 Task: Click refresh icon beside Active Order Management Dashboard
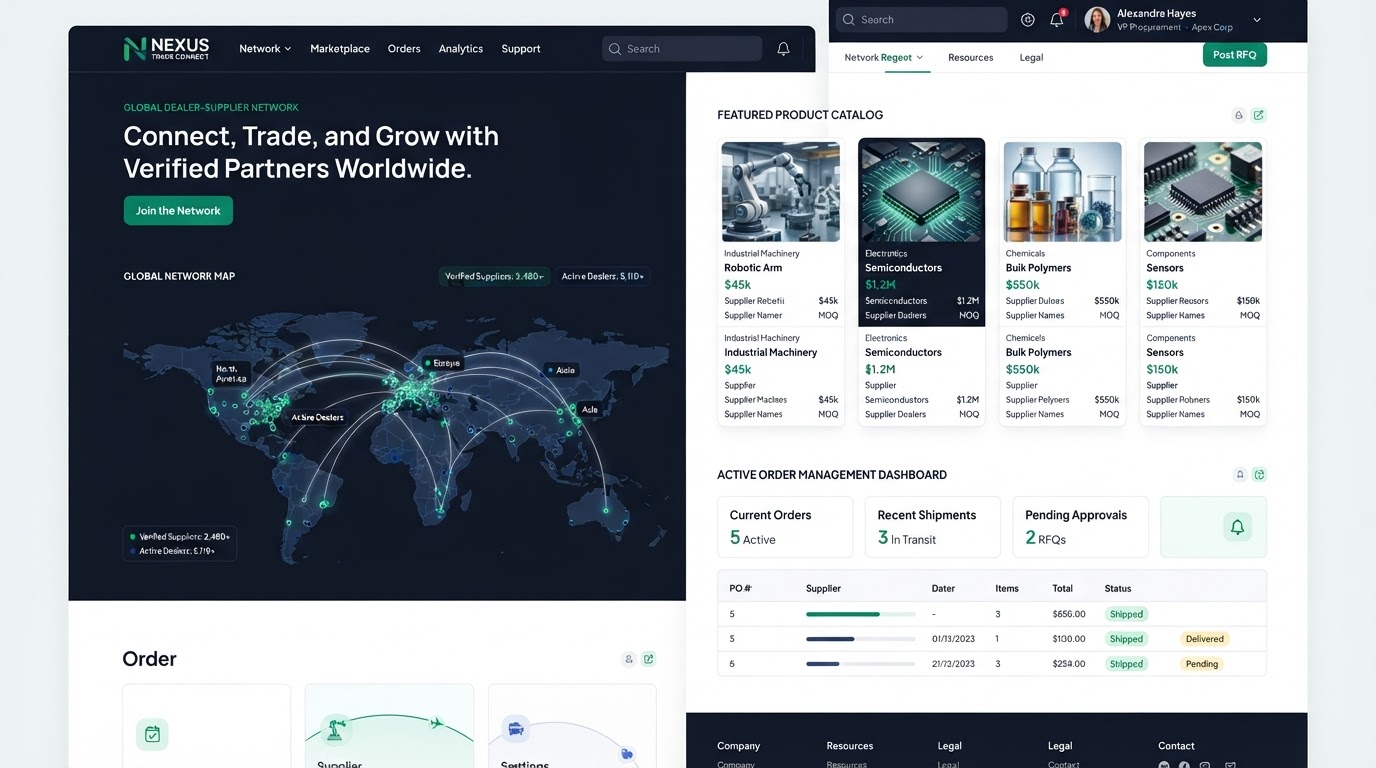[x=1260, y=474]
